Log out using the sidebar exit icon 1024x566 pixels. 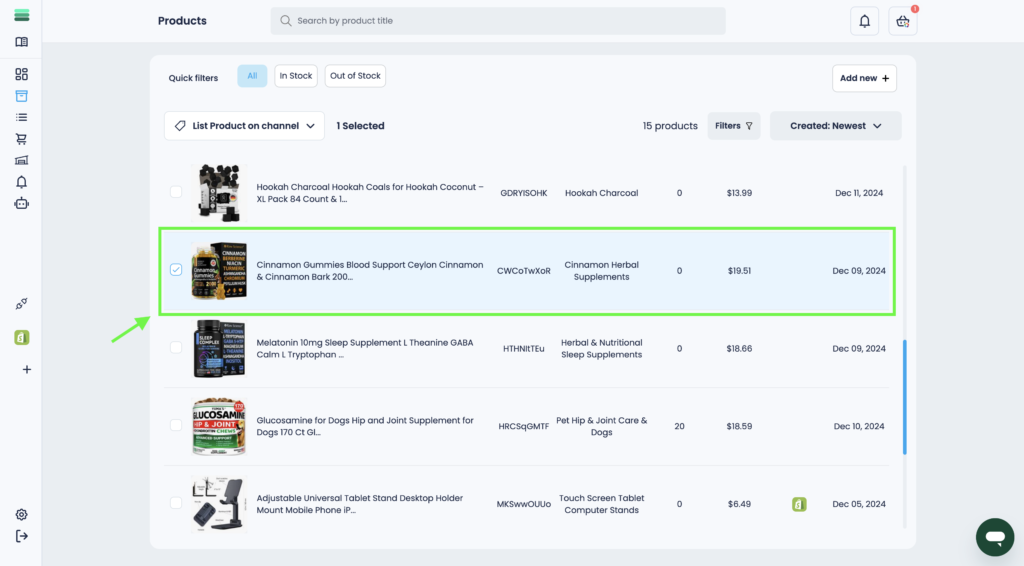[x=21, y=536]
